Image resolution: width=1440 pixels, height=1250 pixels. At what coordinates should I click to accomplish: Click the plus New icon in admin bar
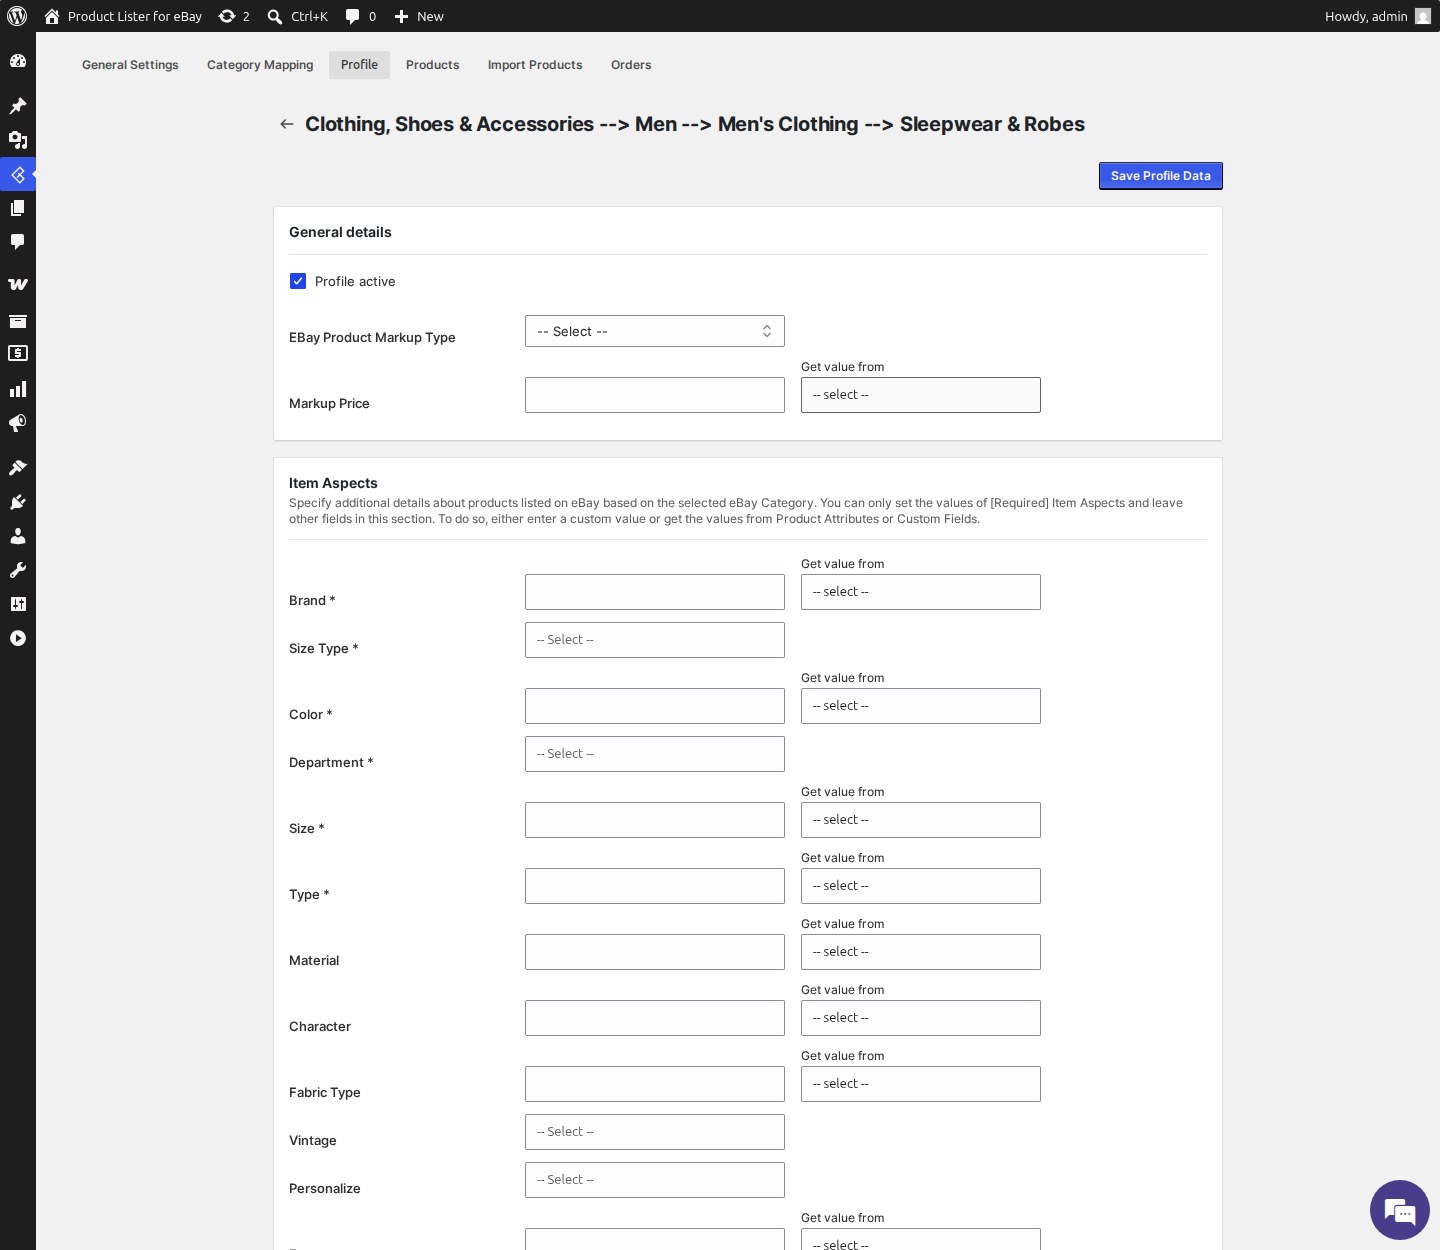401,16
